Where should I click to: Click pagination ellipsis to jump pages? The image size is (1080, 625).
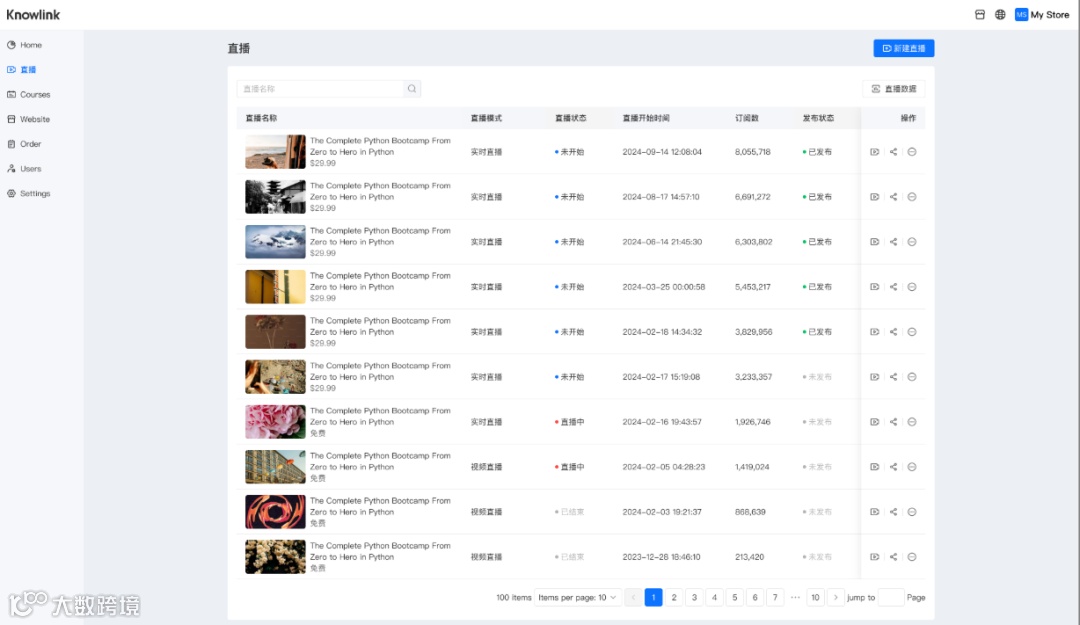[796, 597]
